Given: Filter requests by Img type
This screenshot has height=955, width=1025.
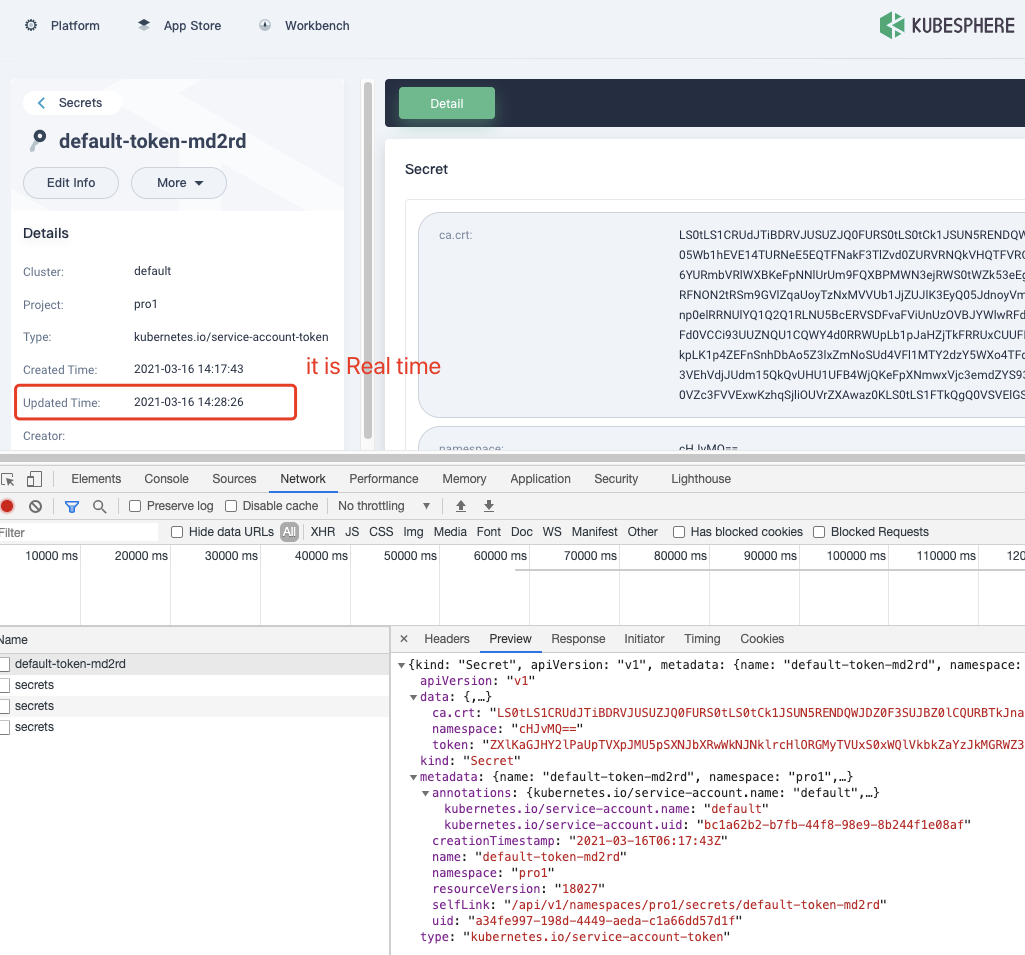Looking at the screenshot, I should tap(413, 532).
